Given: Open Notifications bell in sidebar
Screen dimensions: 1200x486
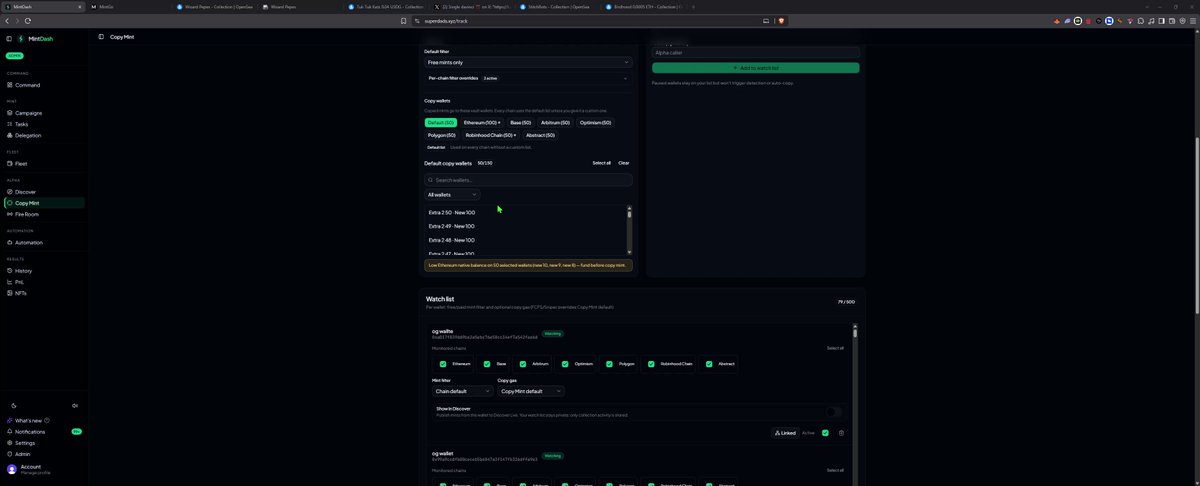Looking at the screenshot, I should [x=9, y=432].
